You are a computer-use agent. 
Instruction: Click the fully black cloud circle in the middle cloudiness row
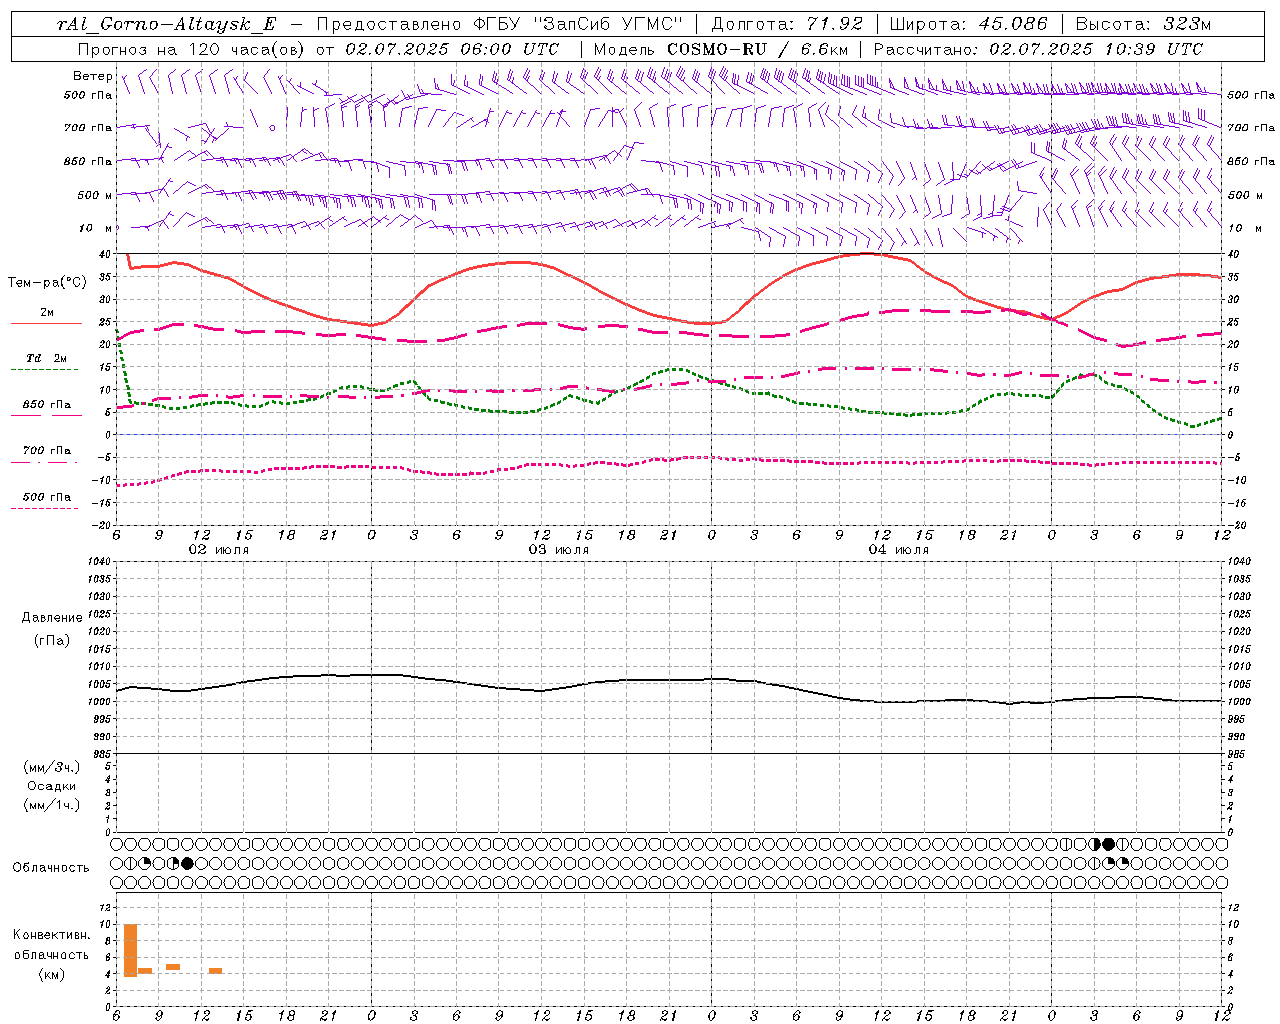click(x=187, y=863)
